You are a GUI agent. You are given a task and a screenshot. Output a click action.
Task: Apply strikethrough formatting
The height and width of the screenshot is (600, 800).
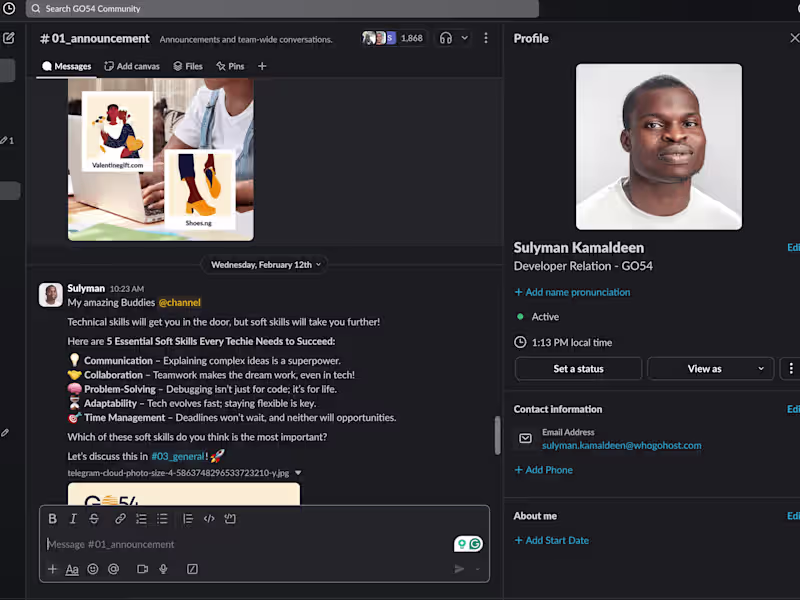pyautogui.click(x=94, y=519)
